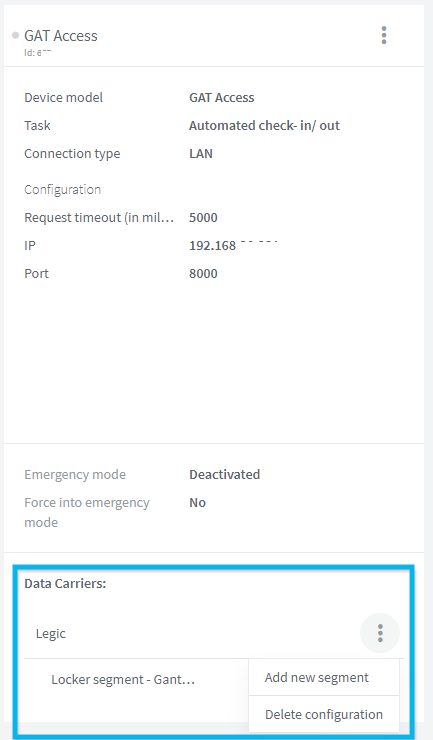Image resolution: width=433 pixels, height=740 pixels.
Task: Click the grey status dot beside GAT Access
Action: tap(16, 35)
